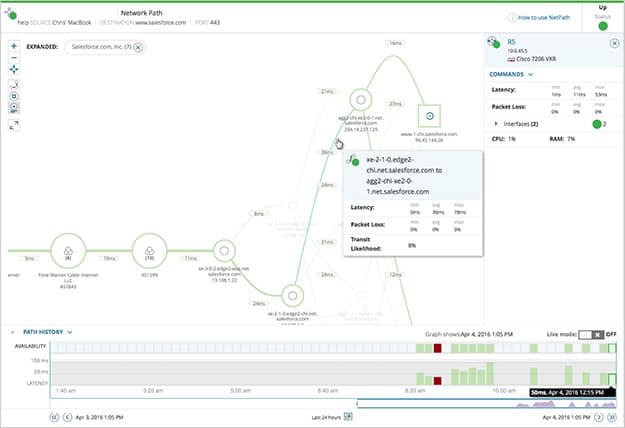Viewport: 625px width, 428px height.
Task: Click the R5 router node icon
Action: tap(493, 42)
